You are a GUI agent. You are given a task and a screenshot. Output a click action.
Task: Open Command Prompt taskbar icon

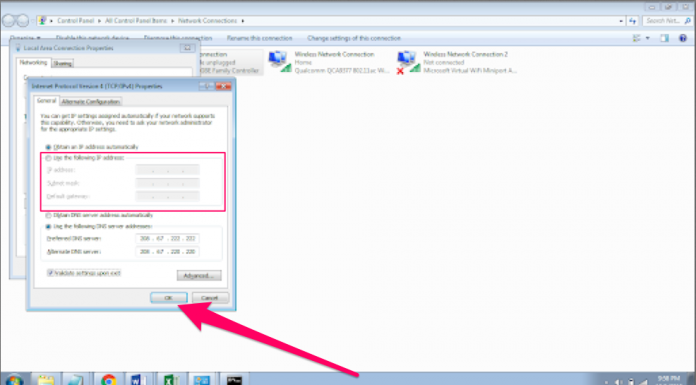[234, 380]
